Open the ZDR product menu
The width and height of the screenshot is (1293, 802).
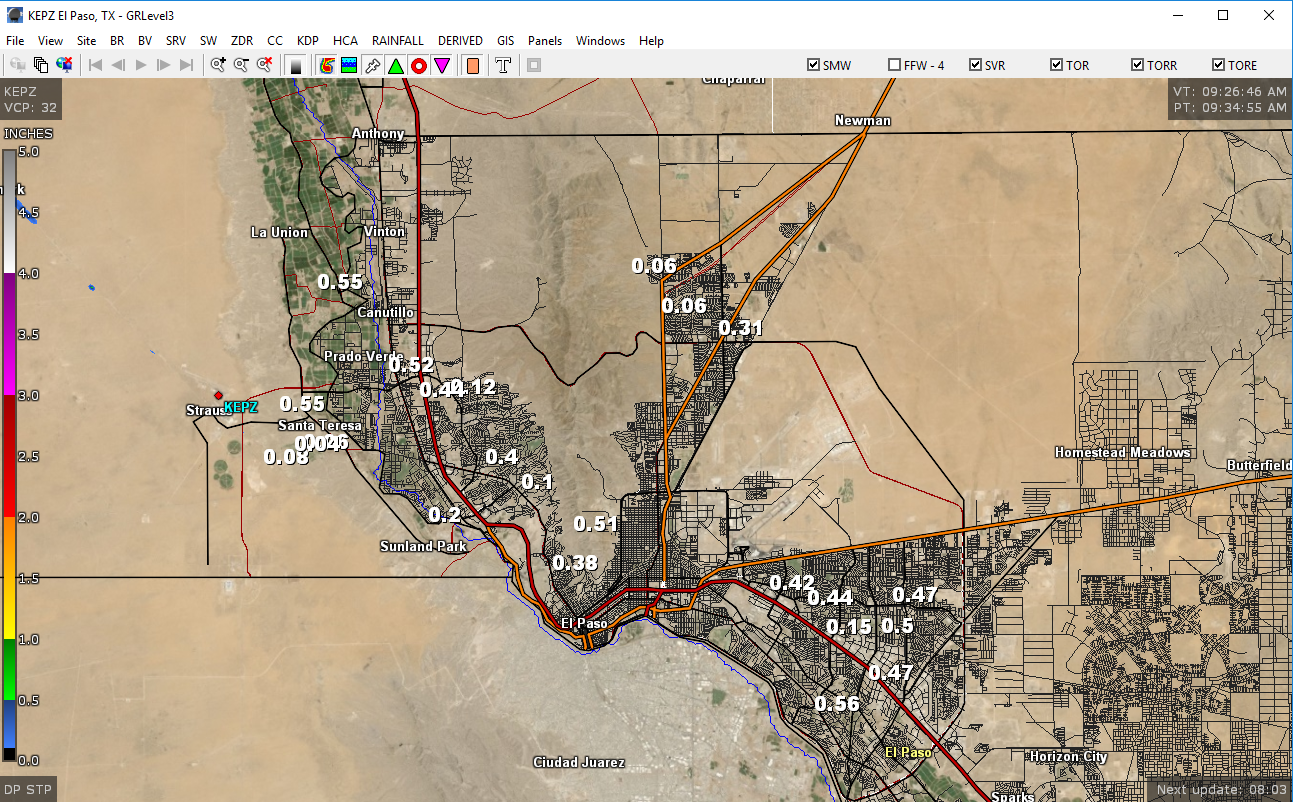(x=242, y=41)
